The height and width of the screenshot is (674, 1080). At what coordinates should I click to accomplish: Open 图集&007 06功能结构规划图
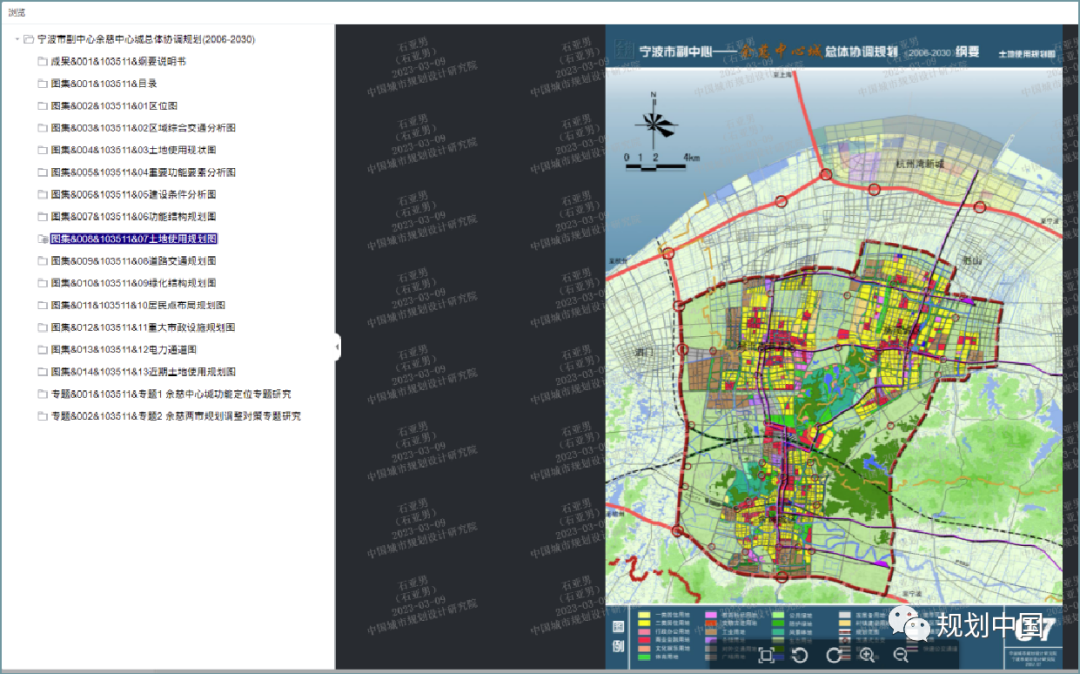coord(134,216)
